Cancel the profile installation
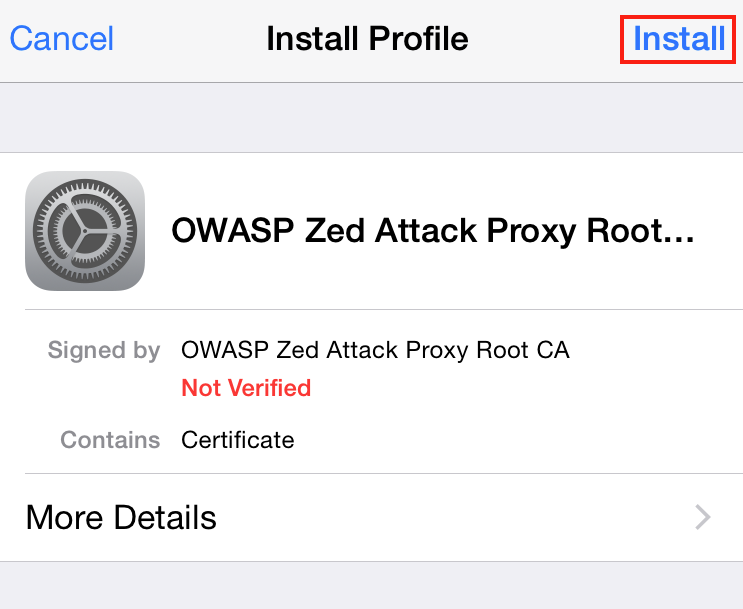This screenshot has height=609, width=743. 62,39
